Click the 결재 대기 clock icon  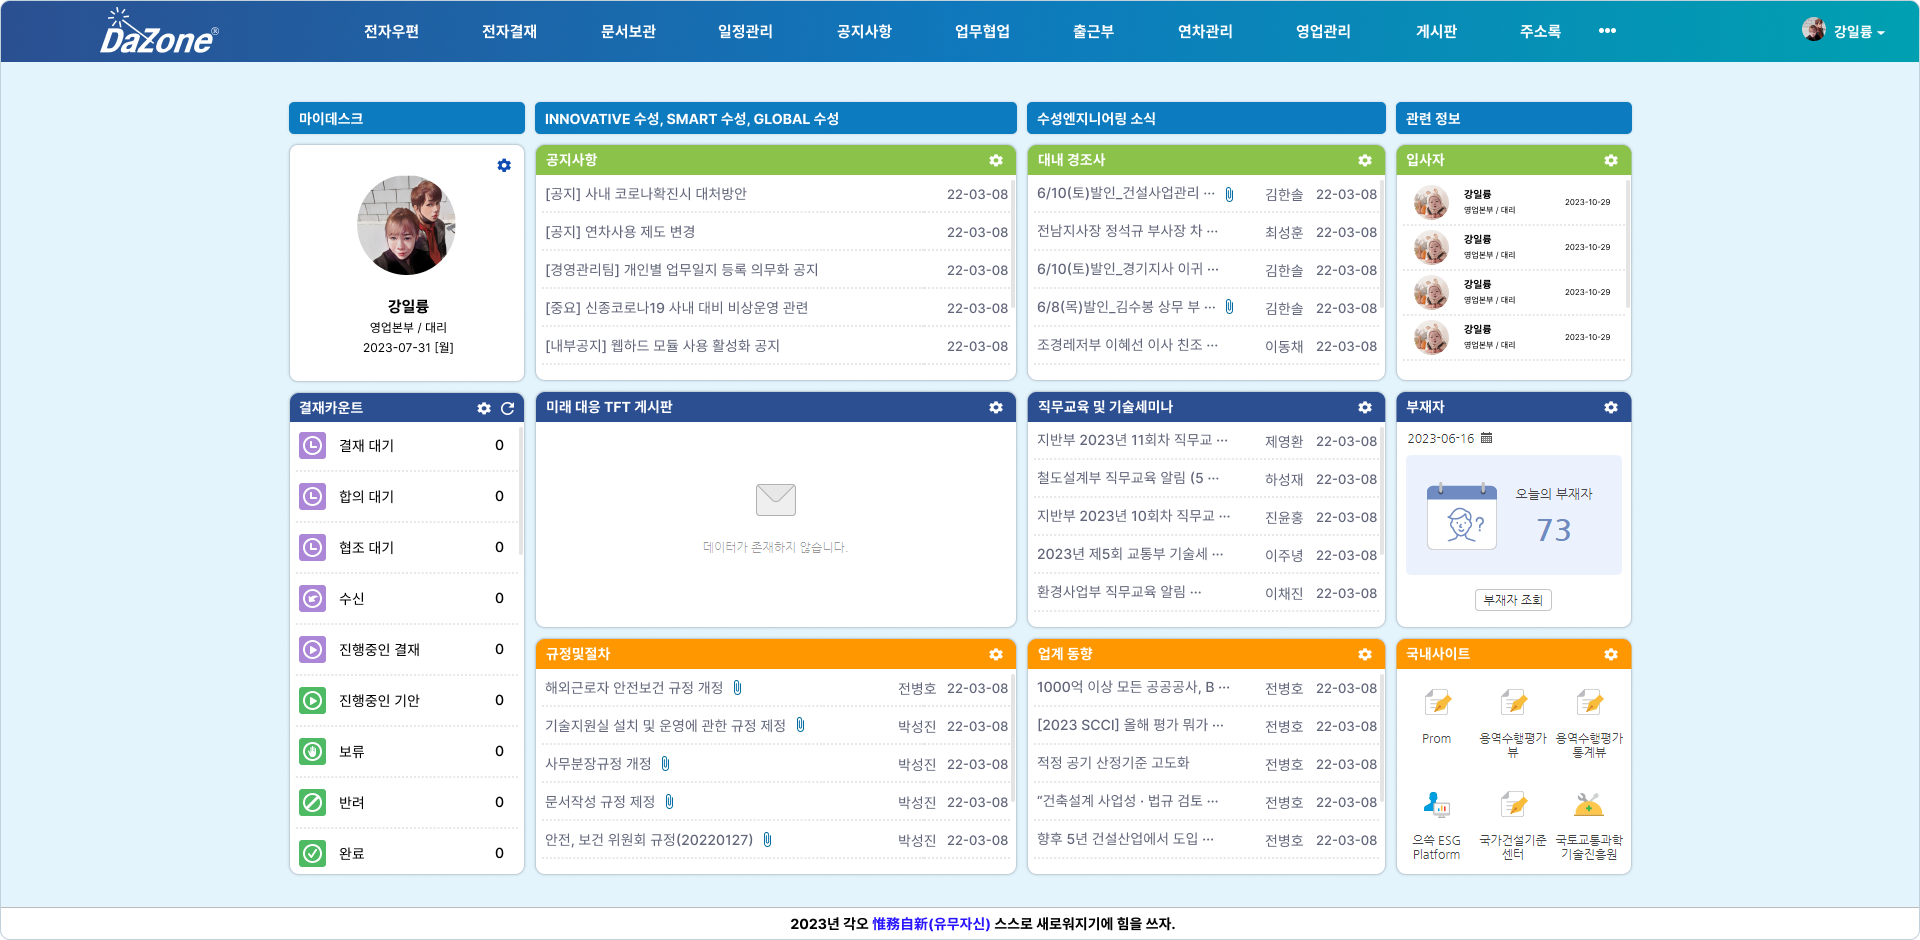tap(313, 446)
